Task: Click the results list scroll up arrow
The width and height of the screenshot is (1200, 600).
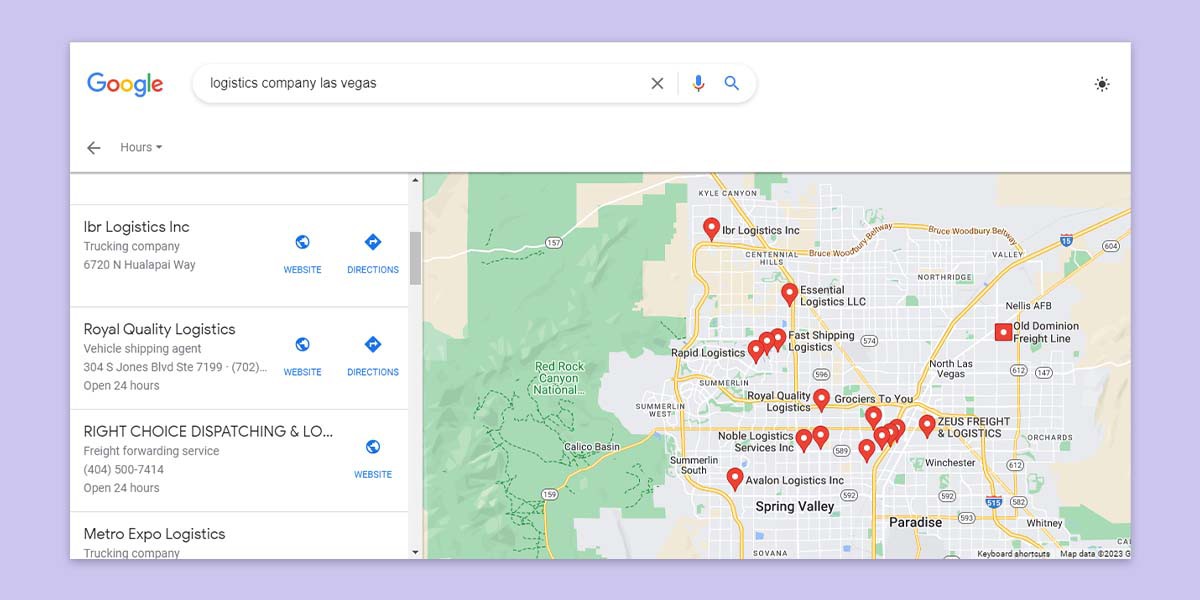Action: click(x=416, y=181)
